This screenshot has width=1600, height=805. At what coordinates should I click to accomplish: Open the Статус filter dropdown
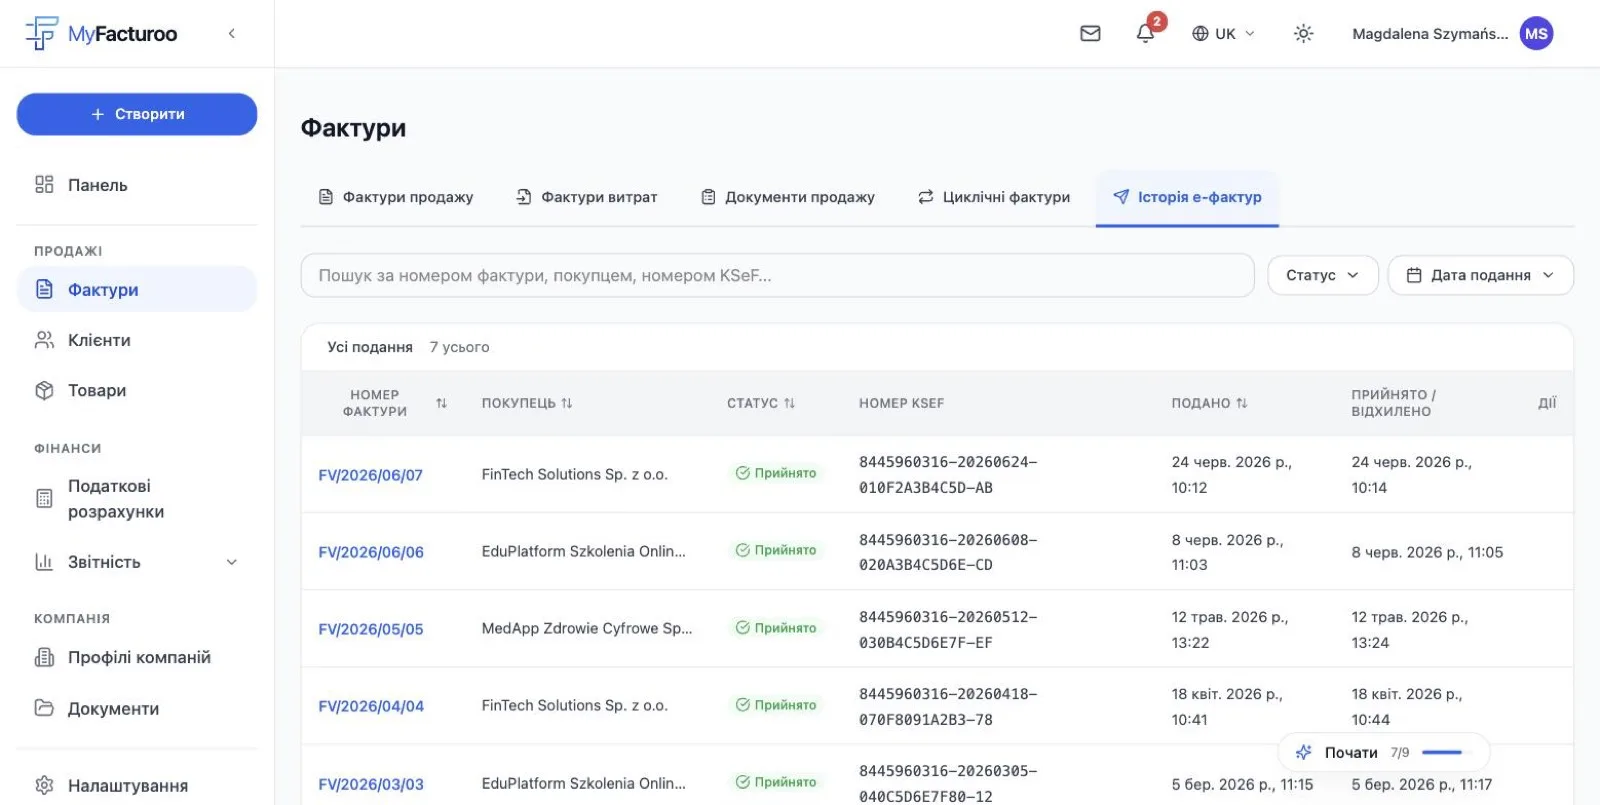(x=1322, y=275)
